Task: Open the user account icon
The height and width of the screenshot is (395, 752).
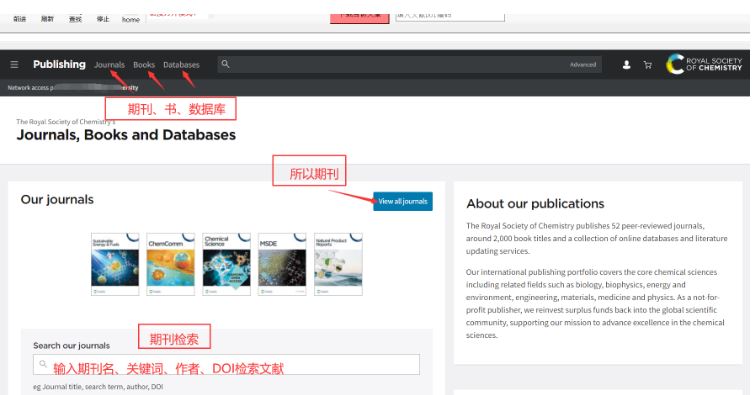Action: coord(626,65)
